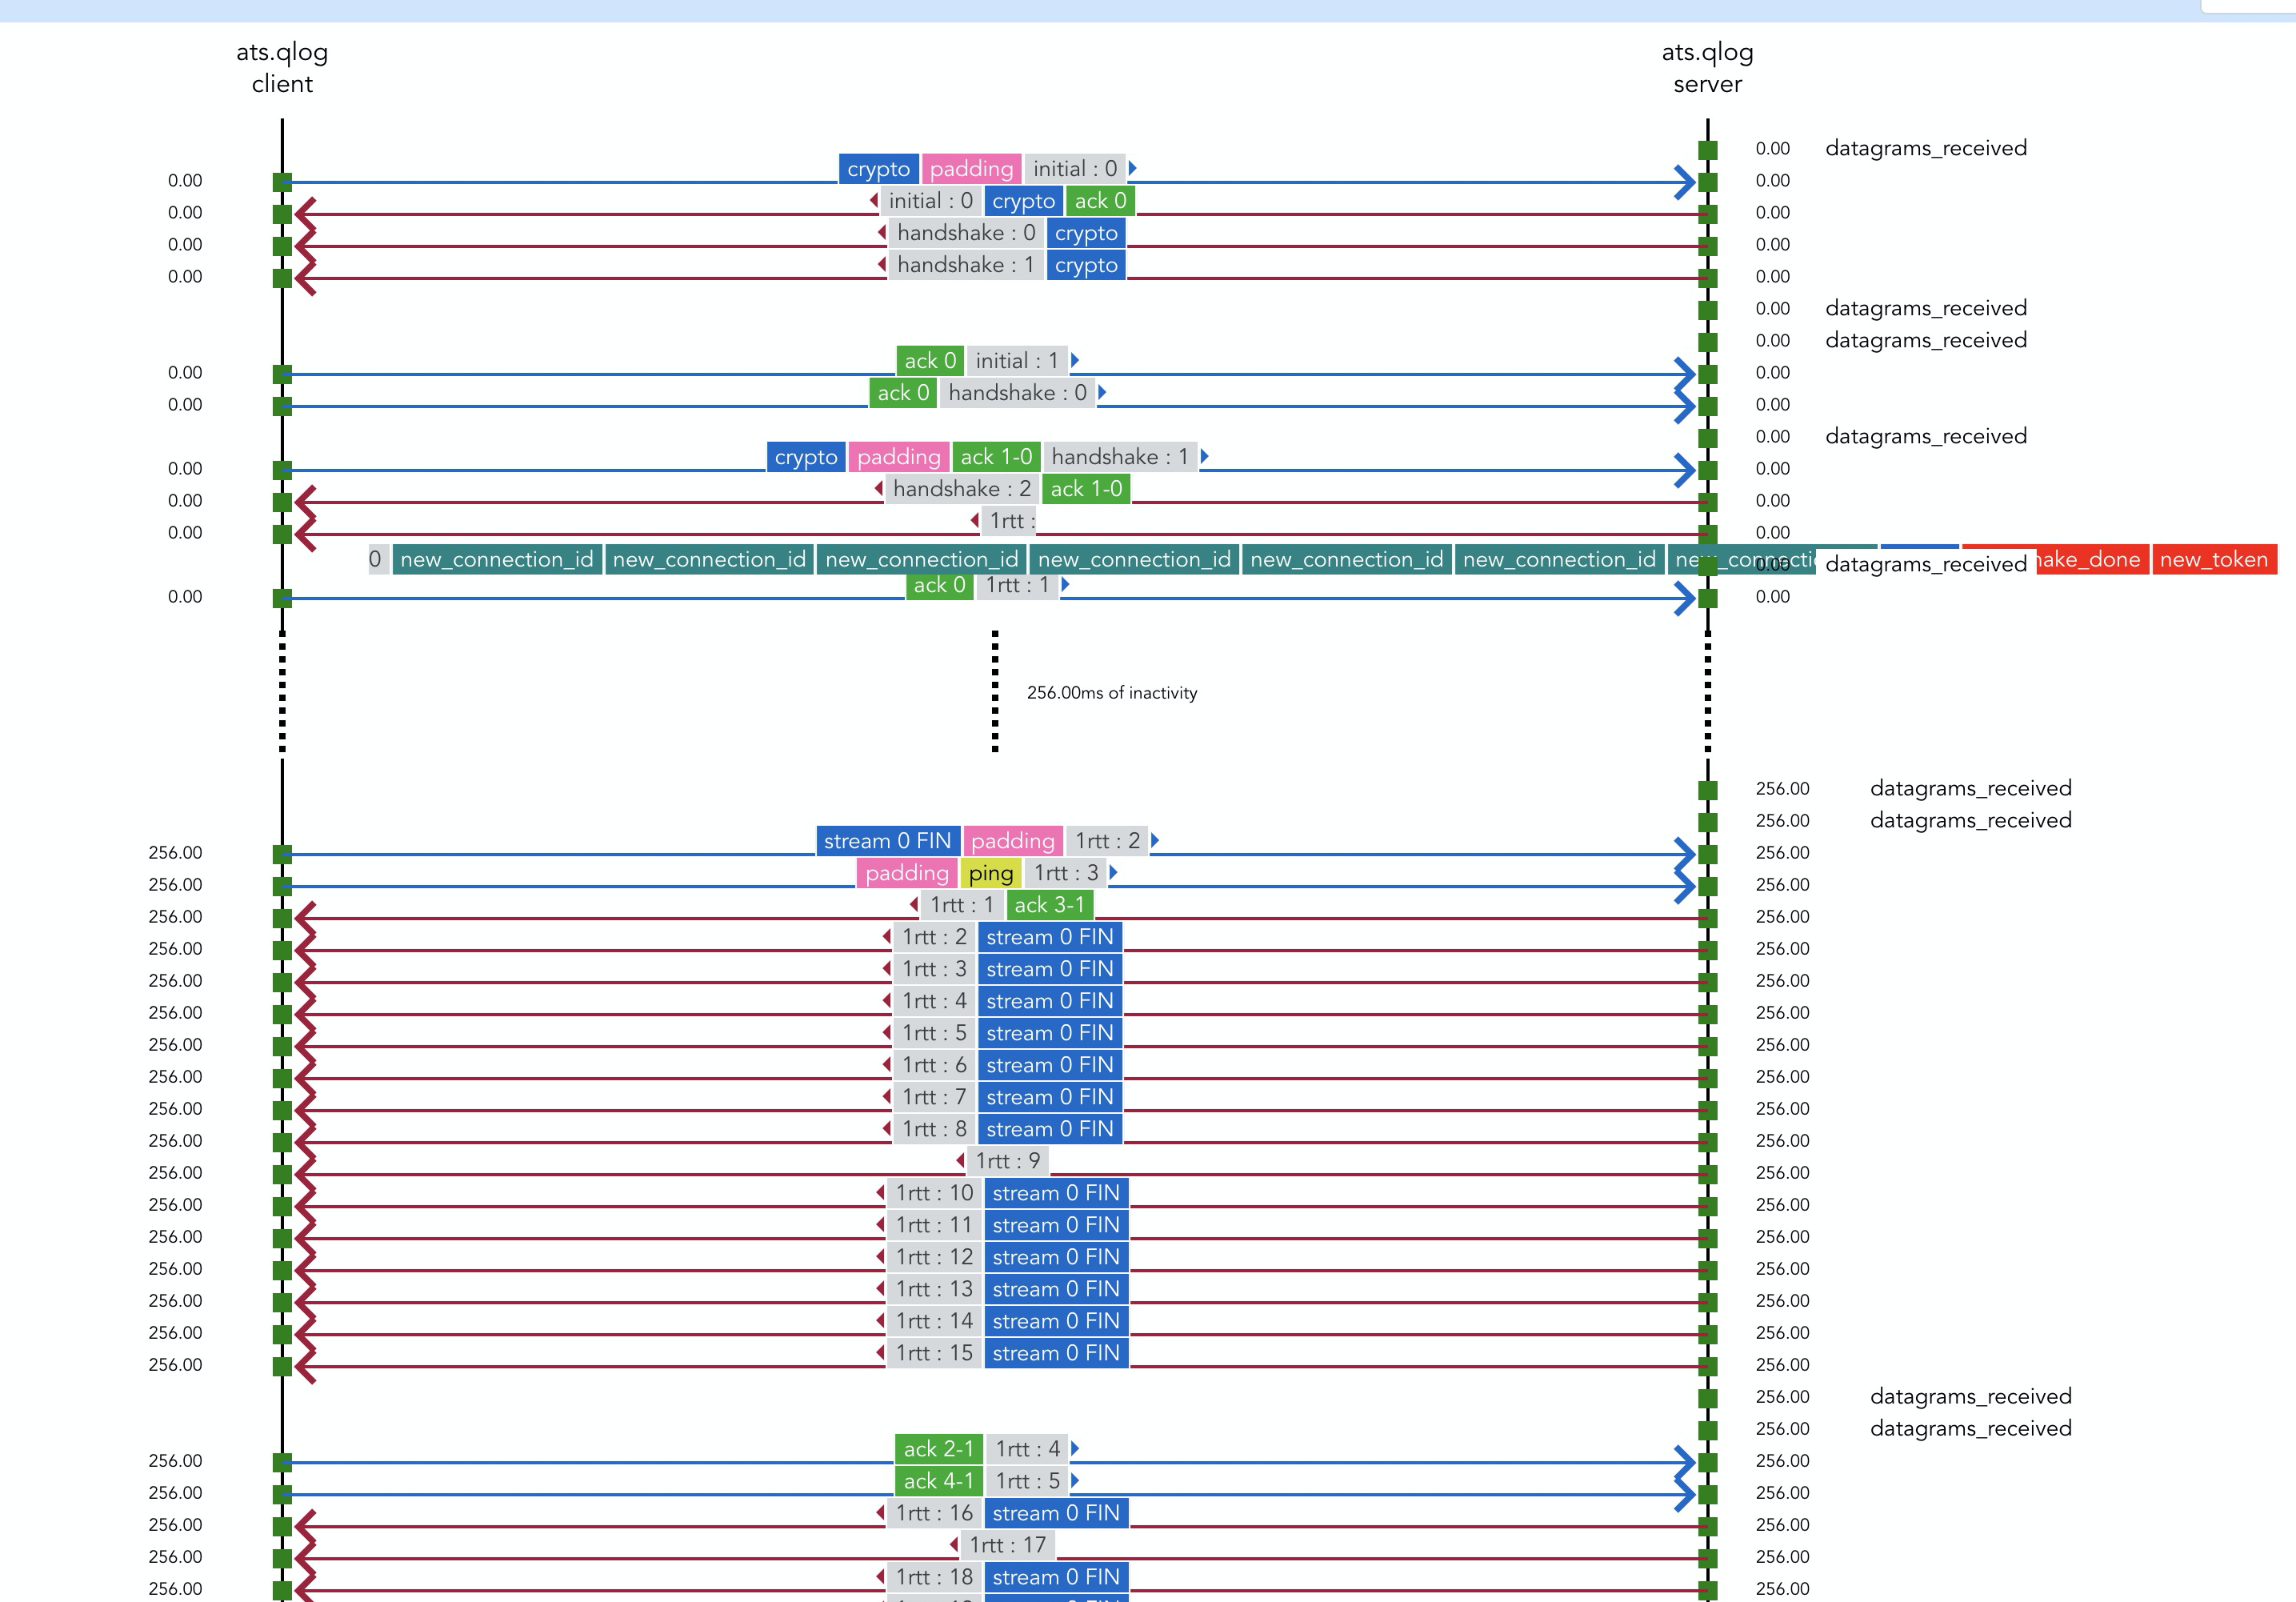The image size is (2296, 1602).
Task: Click the '256.00ms of inactivity' gap label
Action: [1111, 693]
